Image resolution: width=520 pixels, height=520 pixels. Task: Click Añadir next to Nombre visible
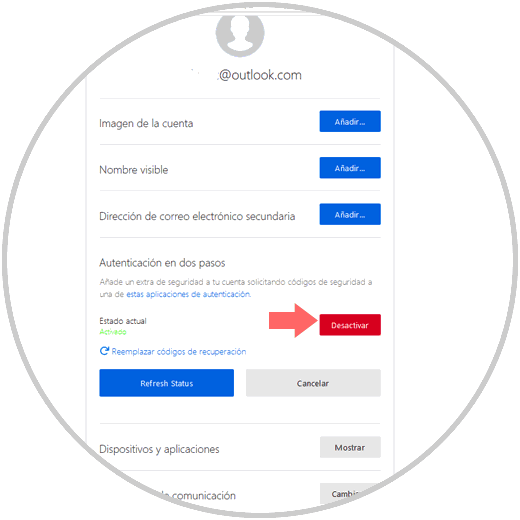(350, 168)
